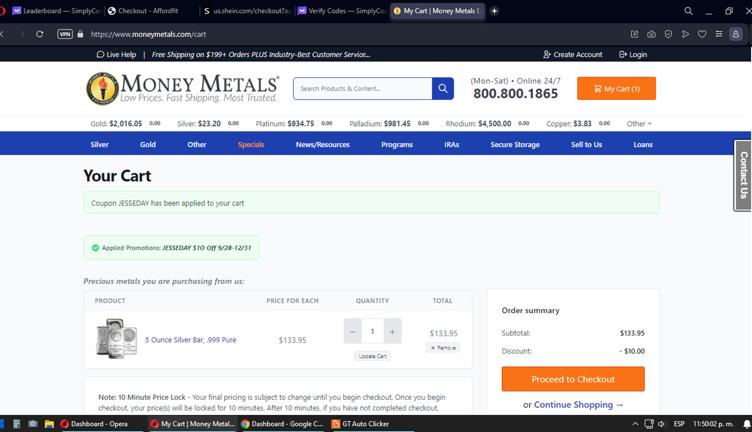The height and width of the screenshot is (432, 752).
Task: Switch to the Verify Codes — SimplyCodes tab
Action: click(x=341, y=11)
